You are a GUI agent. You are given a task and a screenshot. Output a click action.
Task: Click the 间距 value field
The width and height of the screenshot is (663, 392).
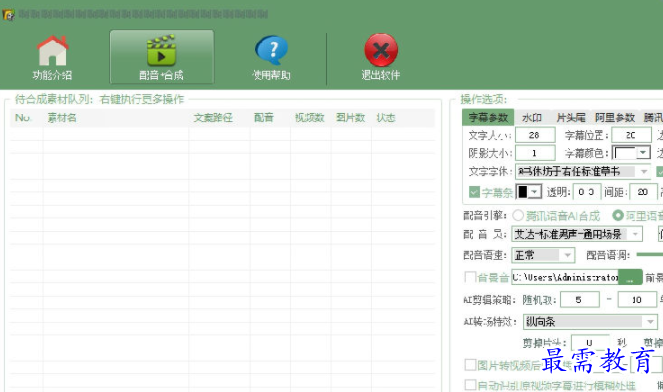643,192
